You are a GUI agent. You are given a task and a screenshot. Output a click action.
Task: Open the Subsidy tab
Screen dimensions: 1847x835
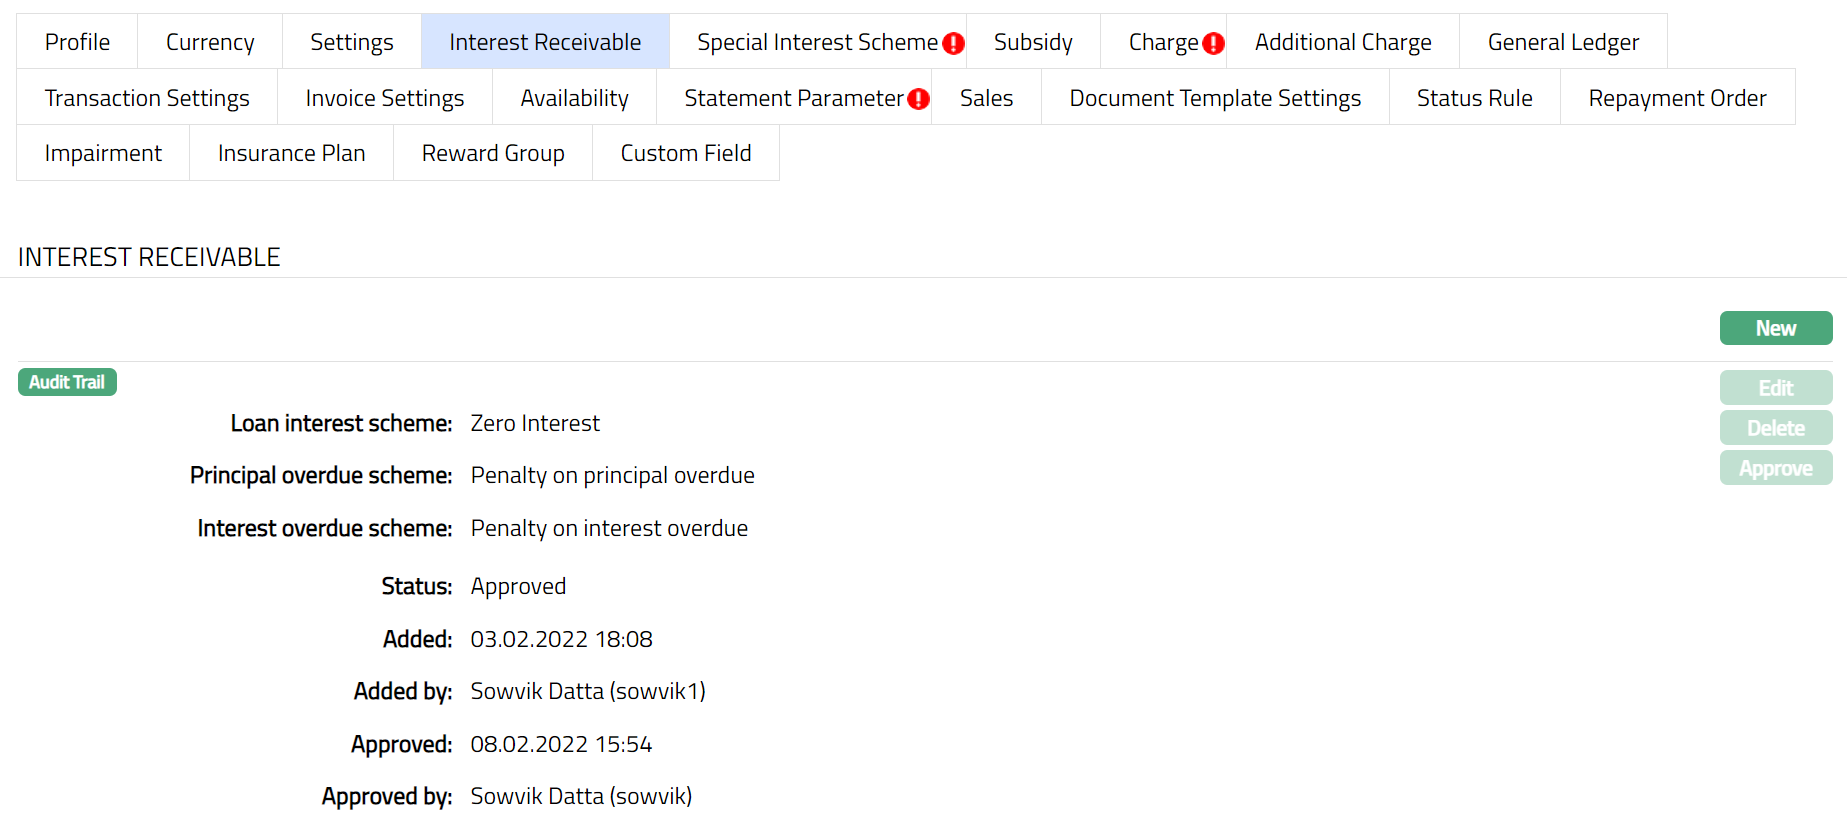coord(1033,42)
